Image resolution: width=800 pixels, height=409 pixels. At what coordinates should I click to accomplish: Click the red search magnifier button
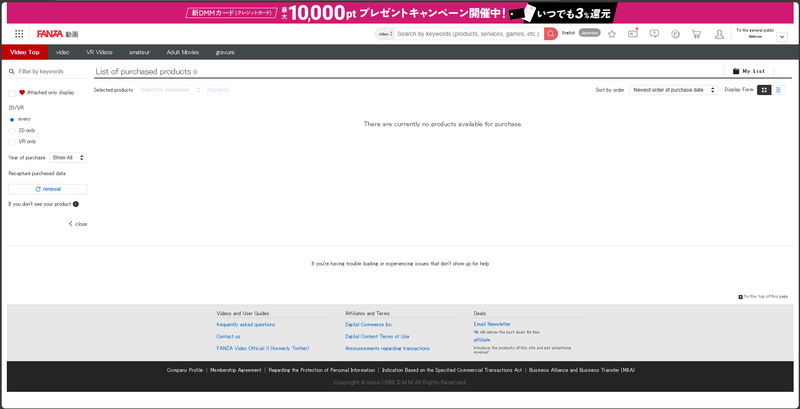coord(551,34)
